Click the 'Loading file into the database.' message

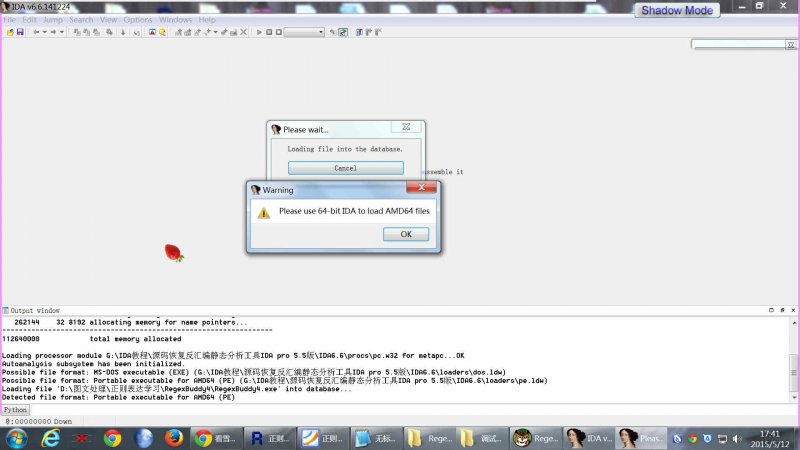click(345, 149)
